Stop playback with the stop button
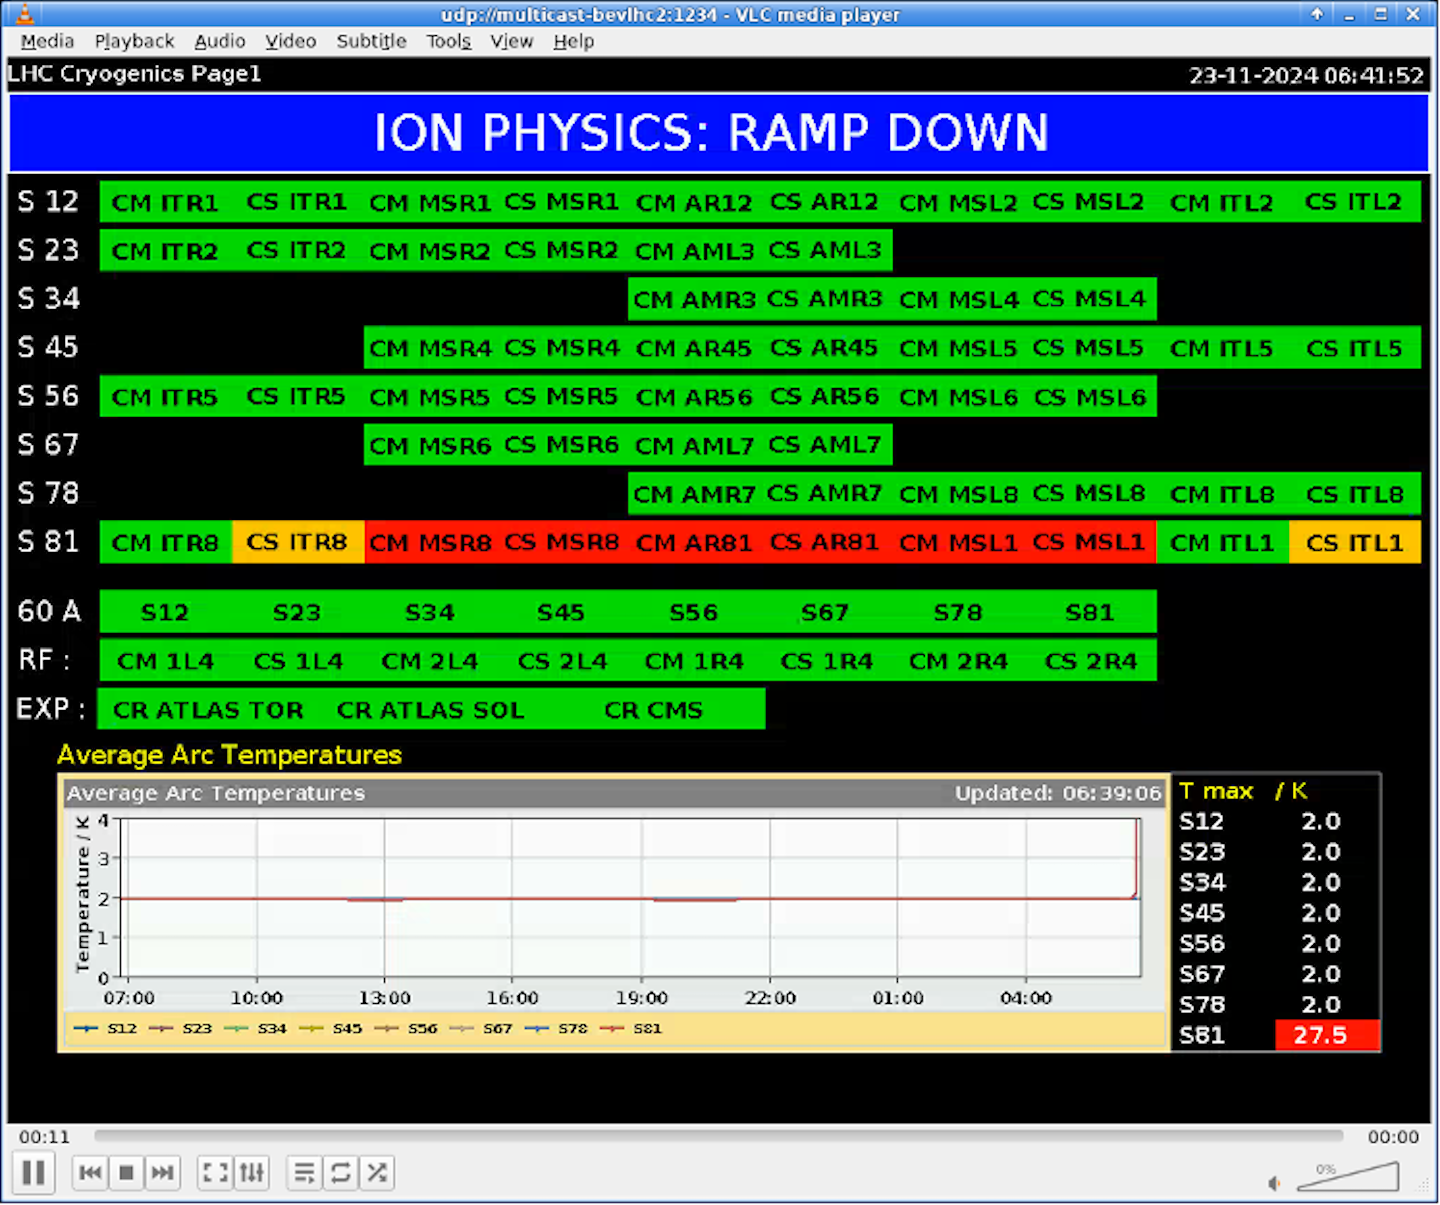Viewport: 1440px width, 1205px height. [x=127, y=1172]
